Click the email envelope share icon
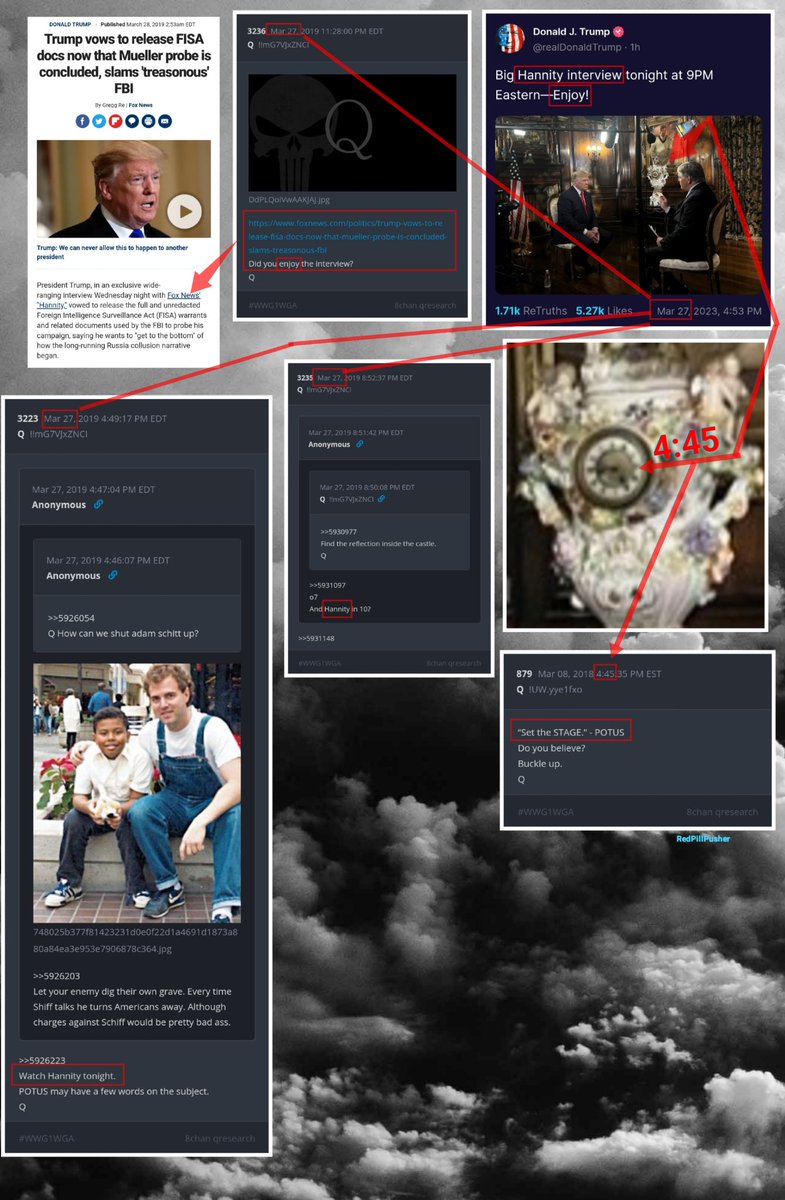Screen dimensions: 785x1200 point(165,121)
